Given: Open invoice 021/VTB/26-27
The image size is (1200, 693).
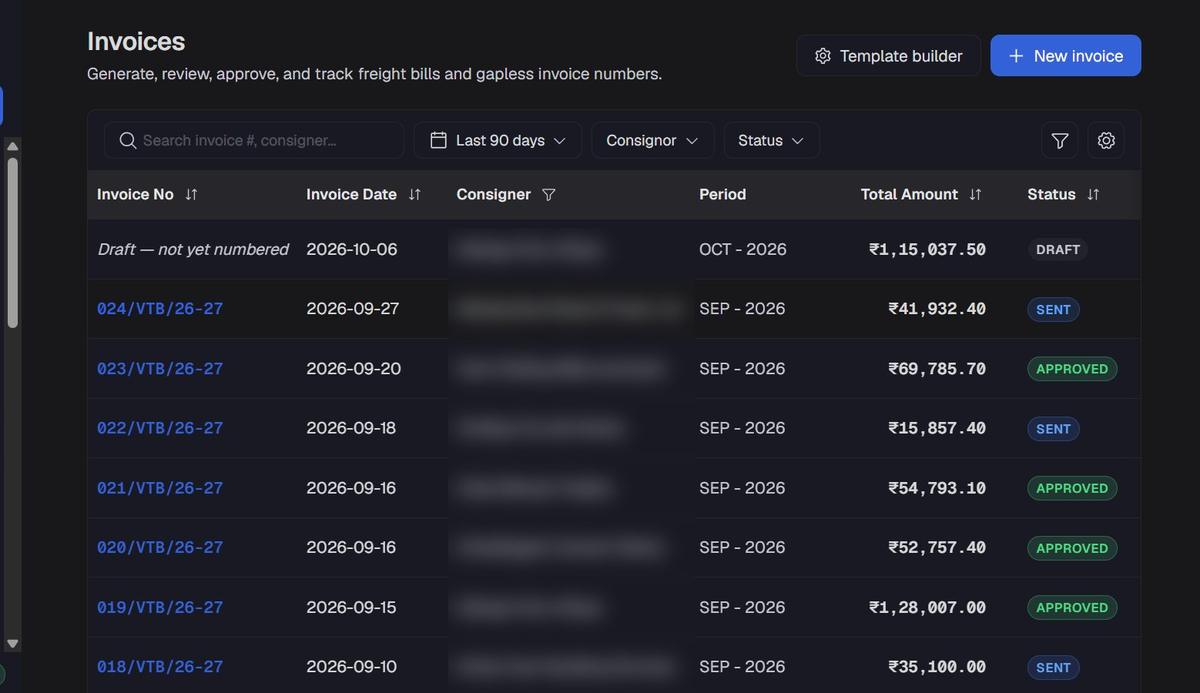Looking at the screenshot, I should click(x=160, y=488).
